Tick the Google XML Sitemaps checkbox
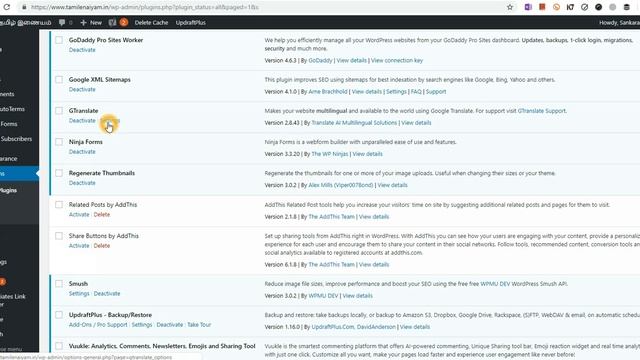 59,80
